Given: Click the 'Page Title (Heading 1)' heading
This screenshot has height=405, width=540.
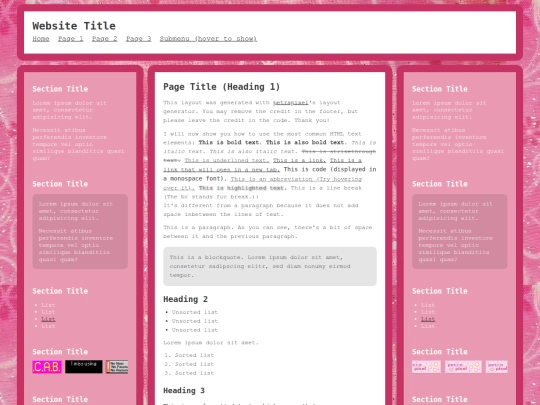Looking at the screenshot, I should click(x=221, y=87).
